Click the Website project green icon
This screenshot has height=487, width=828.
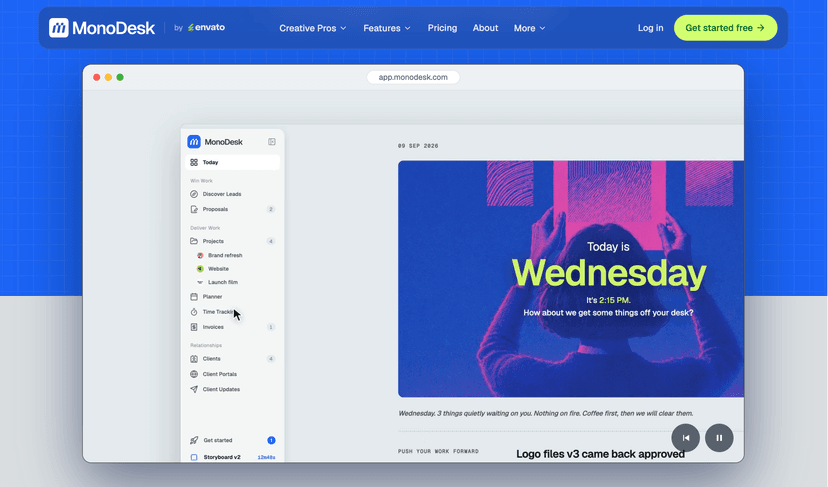pos(200,269)
